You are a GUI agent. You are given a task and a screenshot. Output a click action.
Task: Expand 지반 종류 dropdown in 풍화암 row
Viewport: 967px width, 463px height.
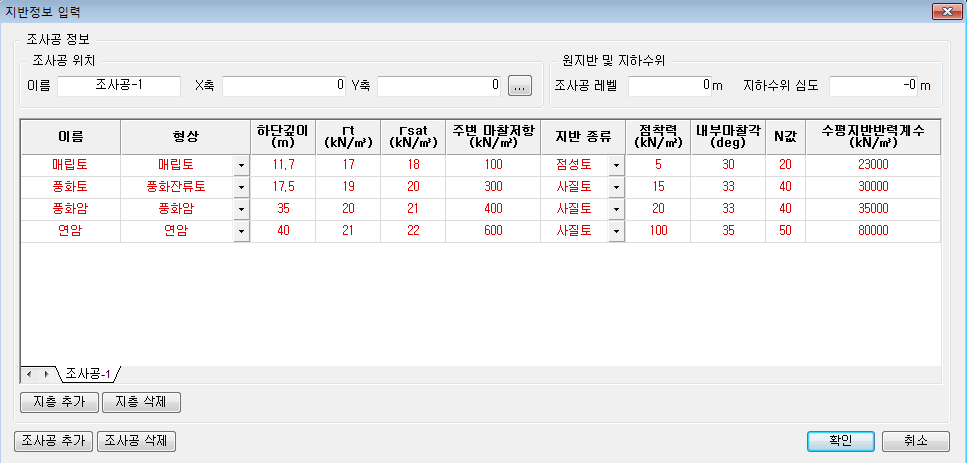point(616,209)
